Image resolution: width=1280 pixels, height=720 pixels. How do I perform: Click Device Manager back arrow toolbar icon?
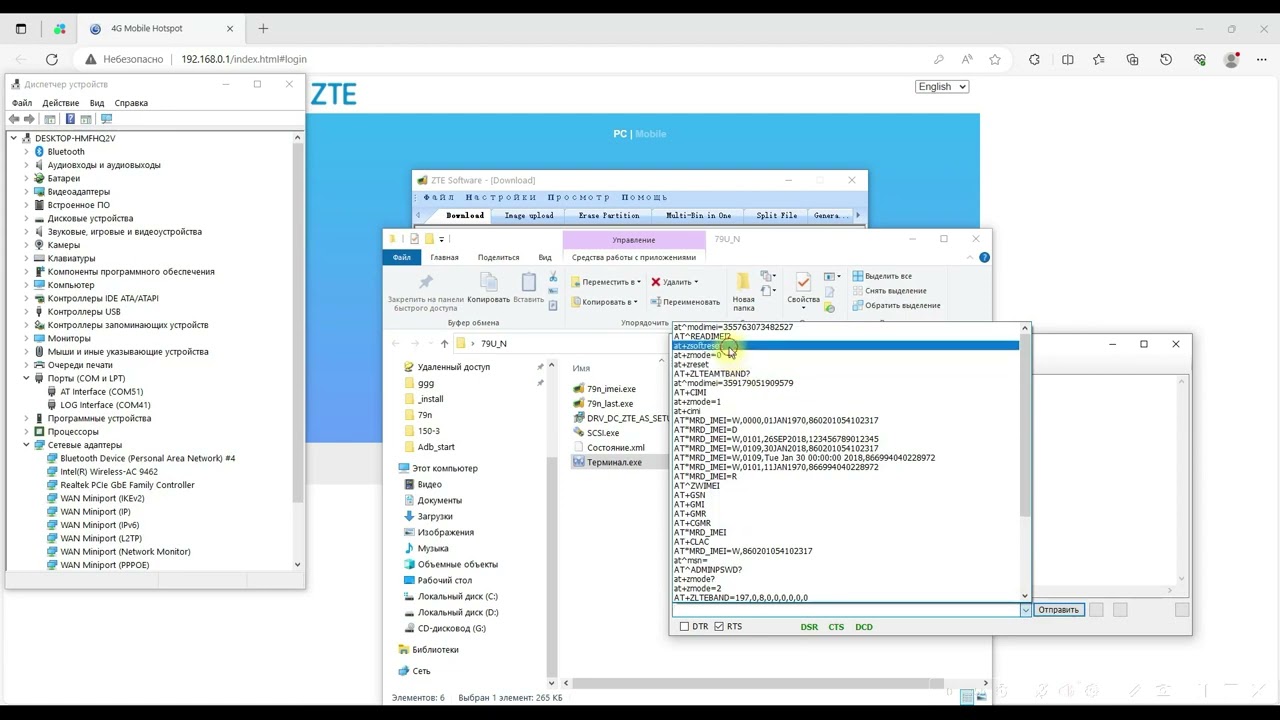(x=14, y=119)
